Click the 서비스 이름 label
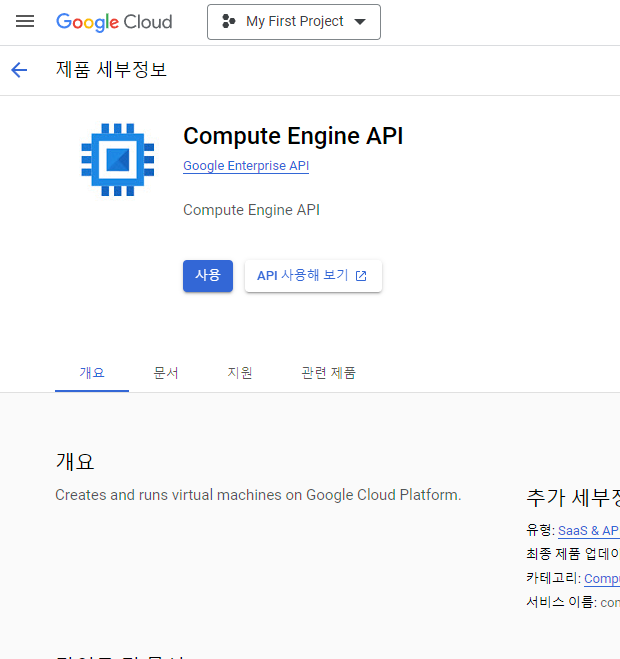Image resolution: width=620 pixels, height=659 pixels. click(561, 602)
